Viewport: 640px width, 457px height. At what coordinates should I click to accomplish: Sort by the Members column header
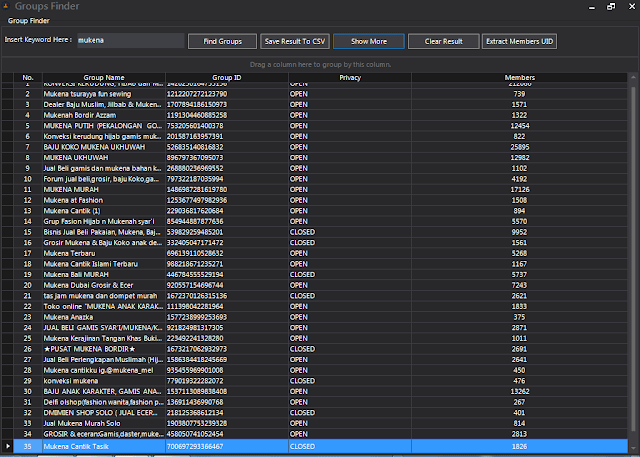coord(519,78)
